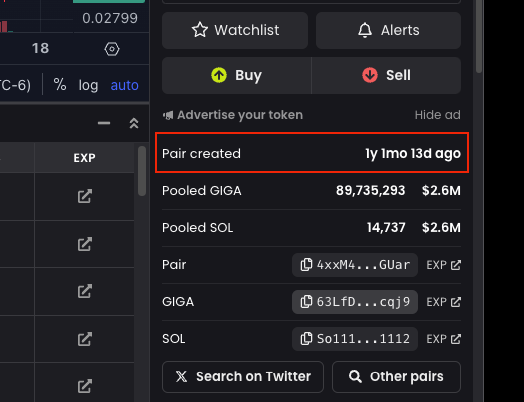This screenshot has width=524, height=402.
Task: Open SOL EXP explorer link
Action: click(x=443, y=339)
